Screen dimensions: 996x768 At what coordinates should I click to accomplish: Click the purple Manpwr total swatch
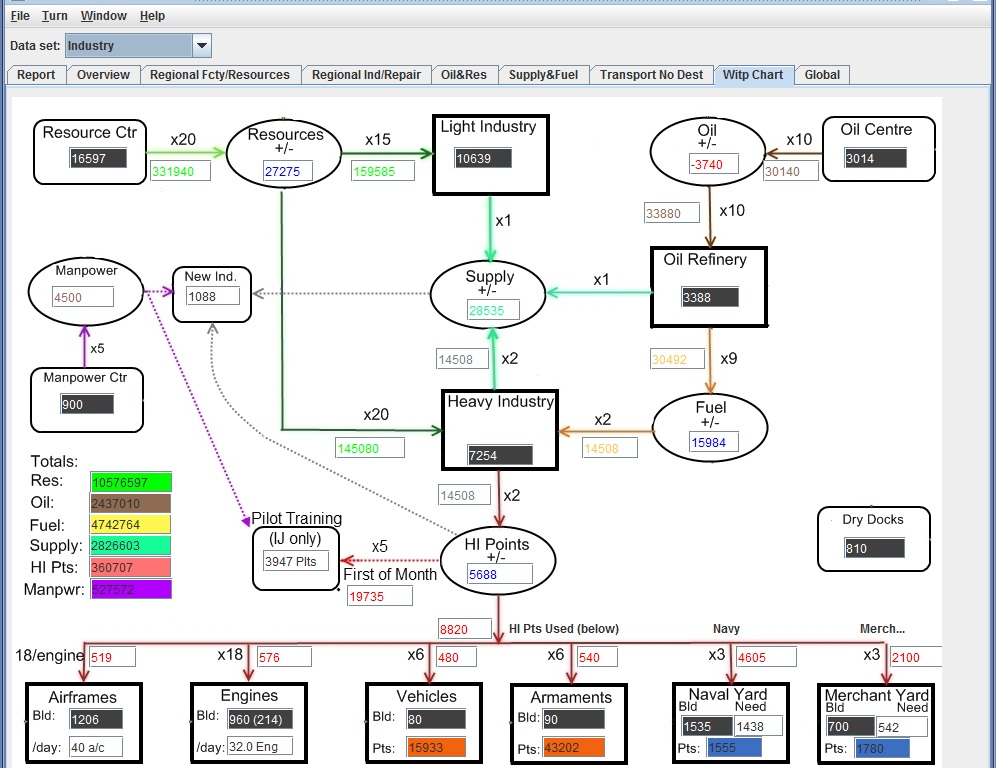(x=131, y=589)
